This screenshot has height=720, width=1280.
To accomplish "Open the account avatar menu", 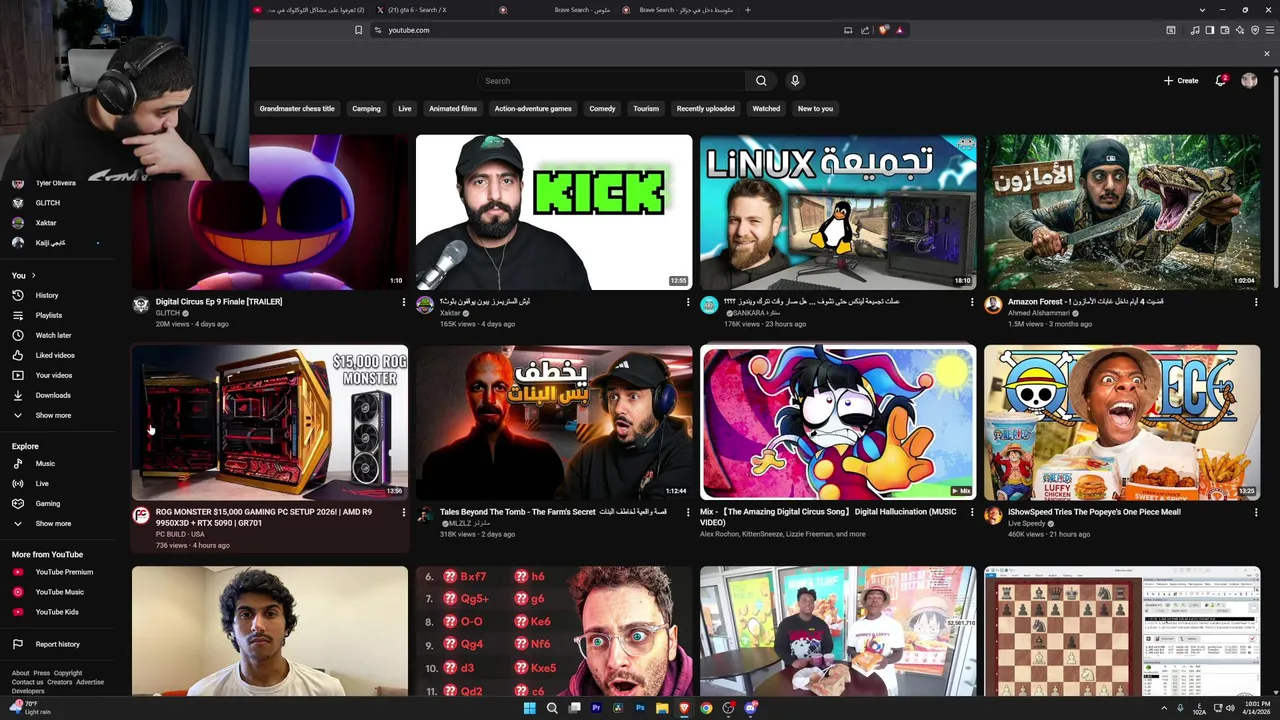I will tap(1249, 80).
